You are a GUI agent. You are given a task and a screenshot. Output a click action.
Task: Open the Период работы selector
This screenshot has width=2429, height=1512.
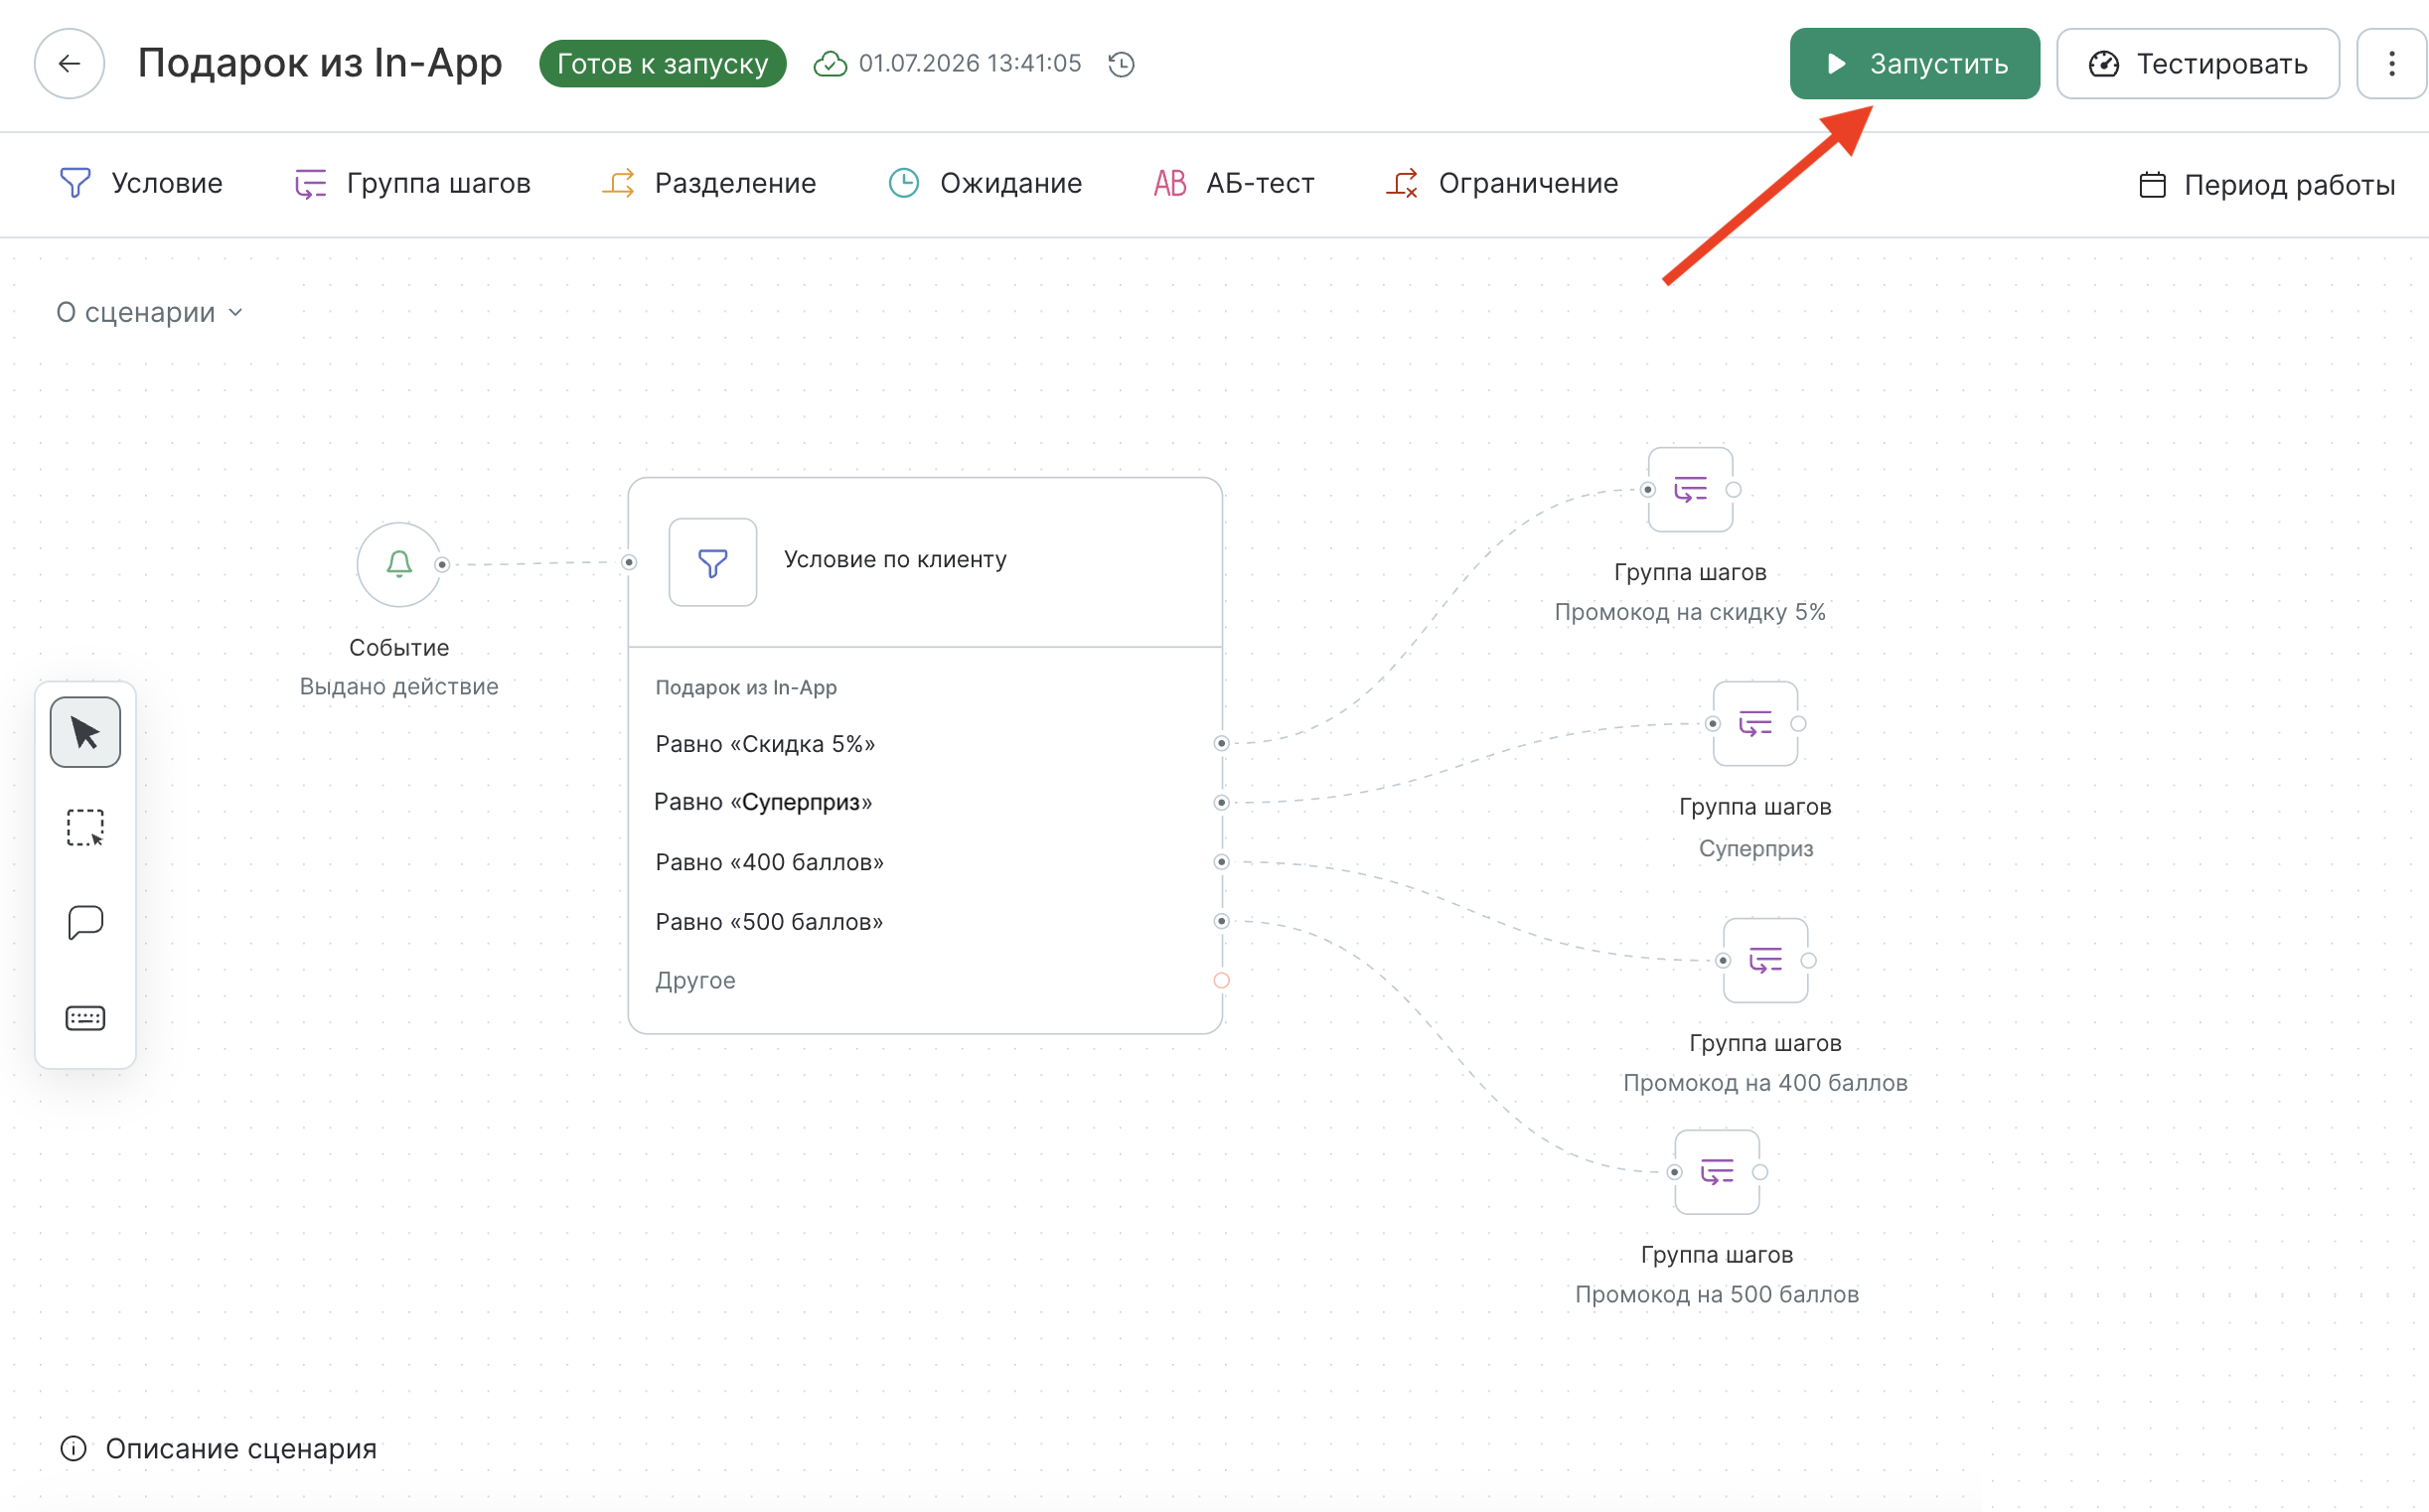click(x=2267, y=185)
